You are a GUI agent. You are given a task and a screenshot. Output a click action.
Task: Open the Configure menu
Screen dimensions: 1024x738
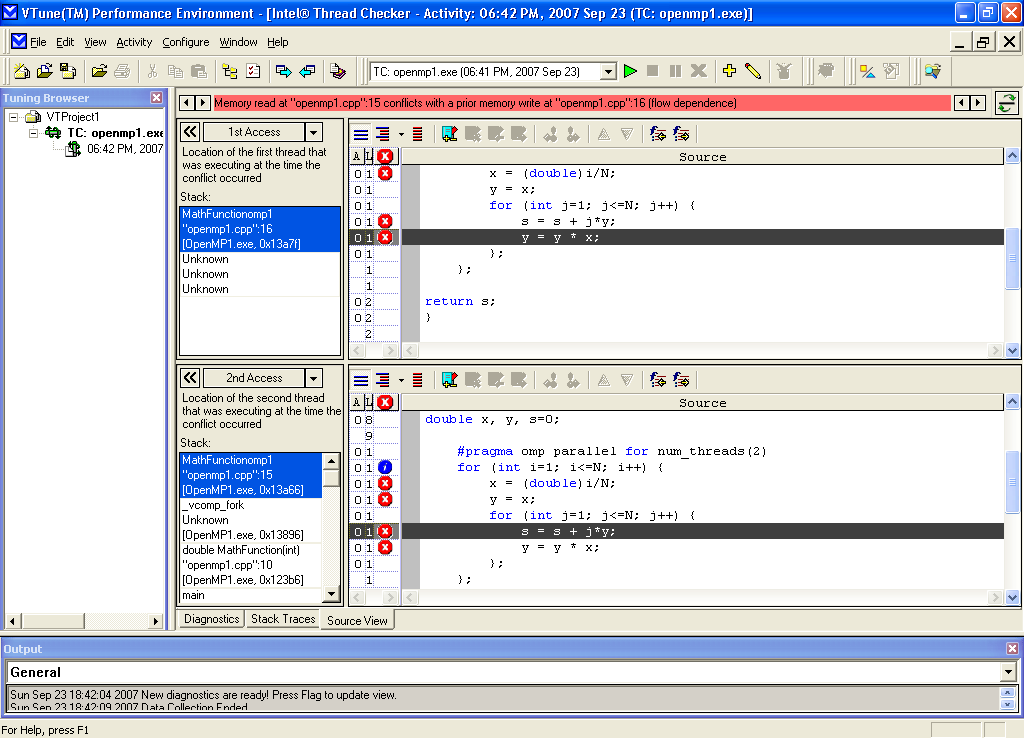coord(185,42)
